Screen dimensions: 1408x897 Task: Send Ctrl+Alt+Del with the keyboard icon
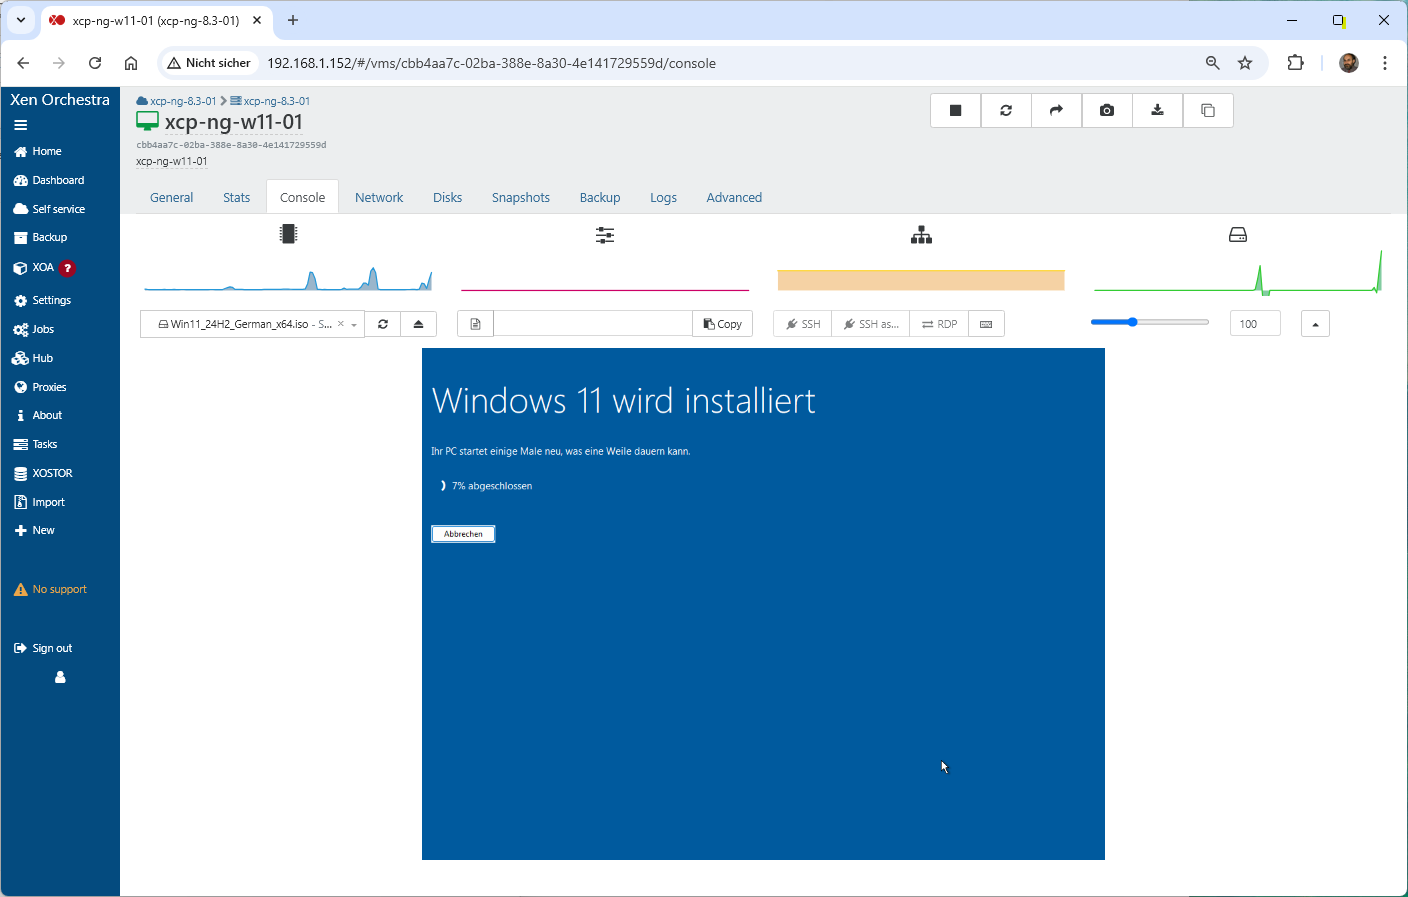(986, 324)
